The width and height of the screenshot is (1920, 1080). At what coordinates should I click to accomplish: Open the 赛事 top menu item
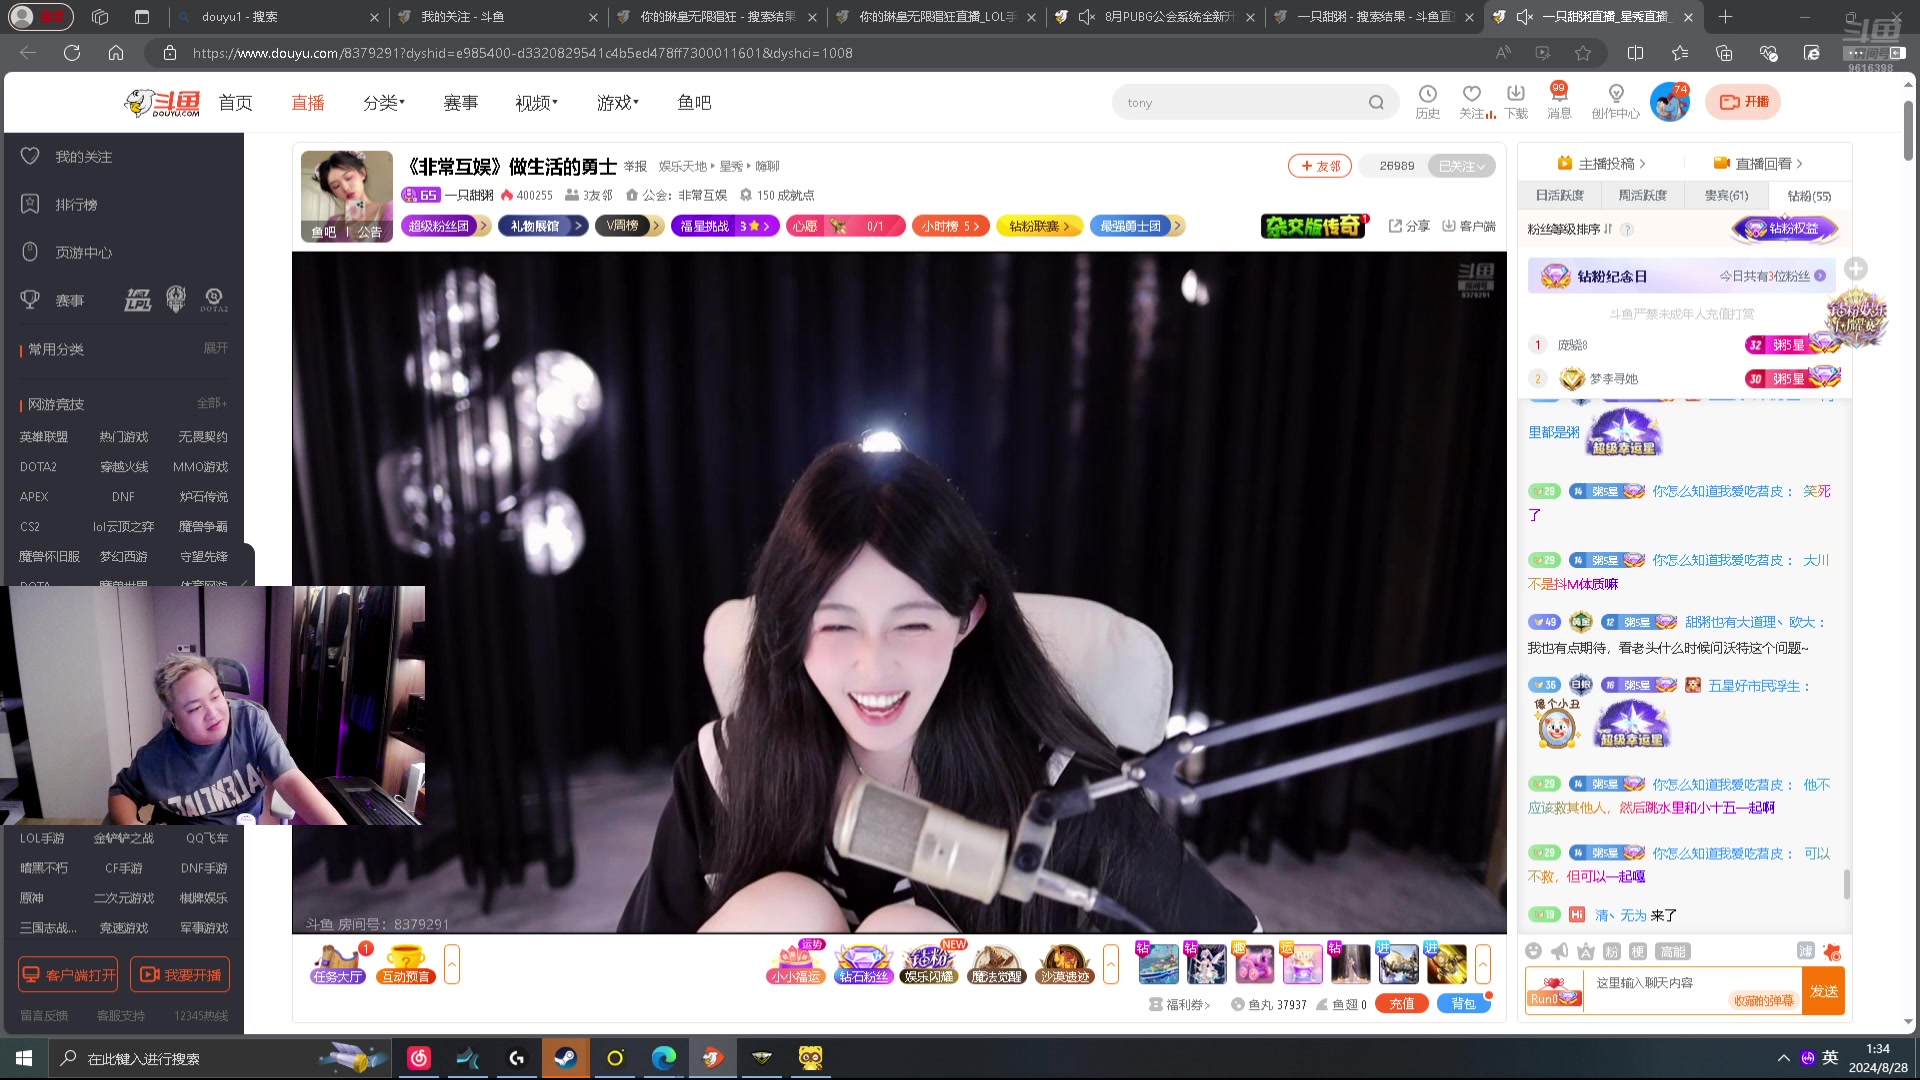(460, 103)
